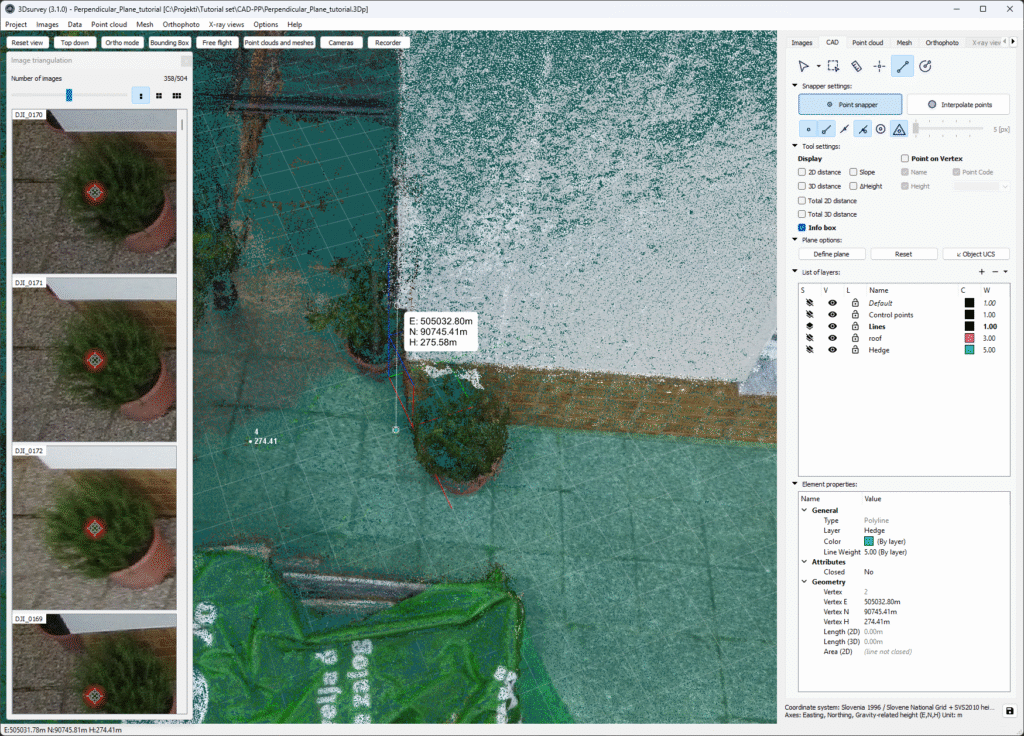Toggle the point snap mode icon
The width and height of the screenshot is (1024, 736).
(x=808, y=129)
